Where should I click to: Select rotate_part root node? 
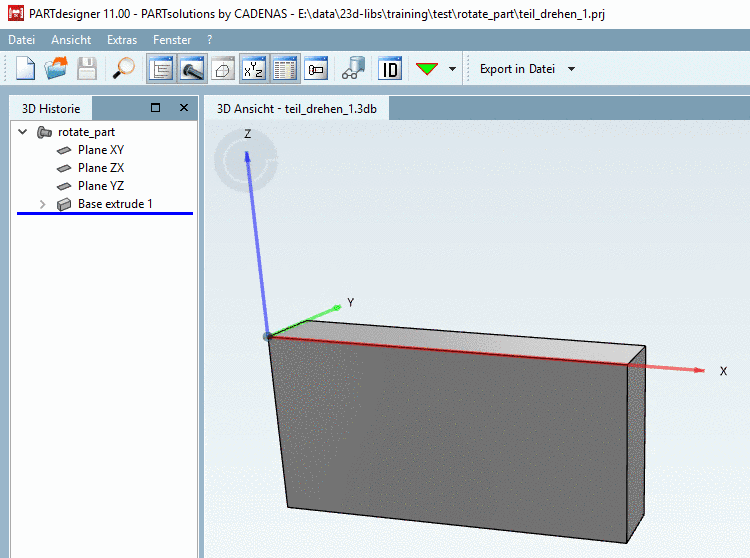[x=86, y=132]
